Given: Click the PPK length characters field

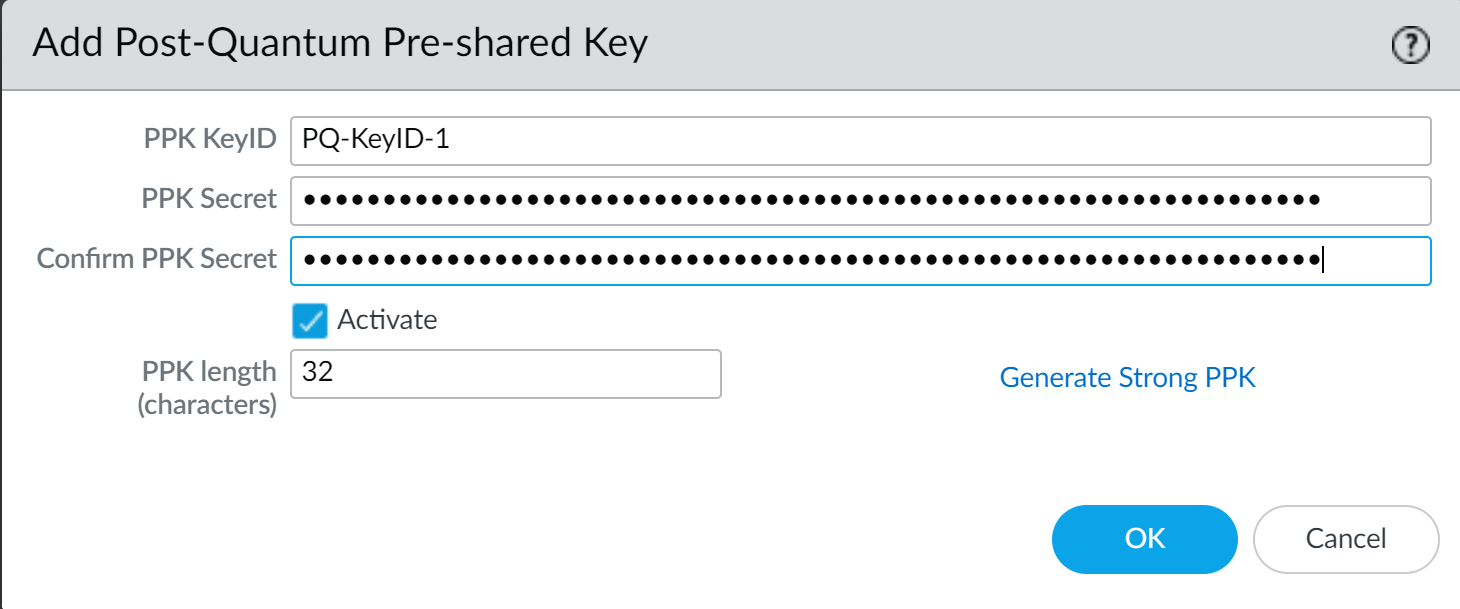Looking at the screenshot, I should tap(505, 373).
